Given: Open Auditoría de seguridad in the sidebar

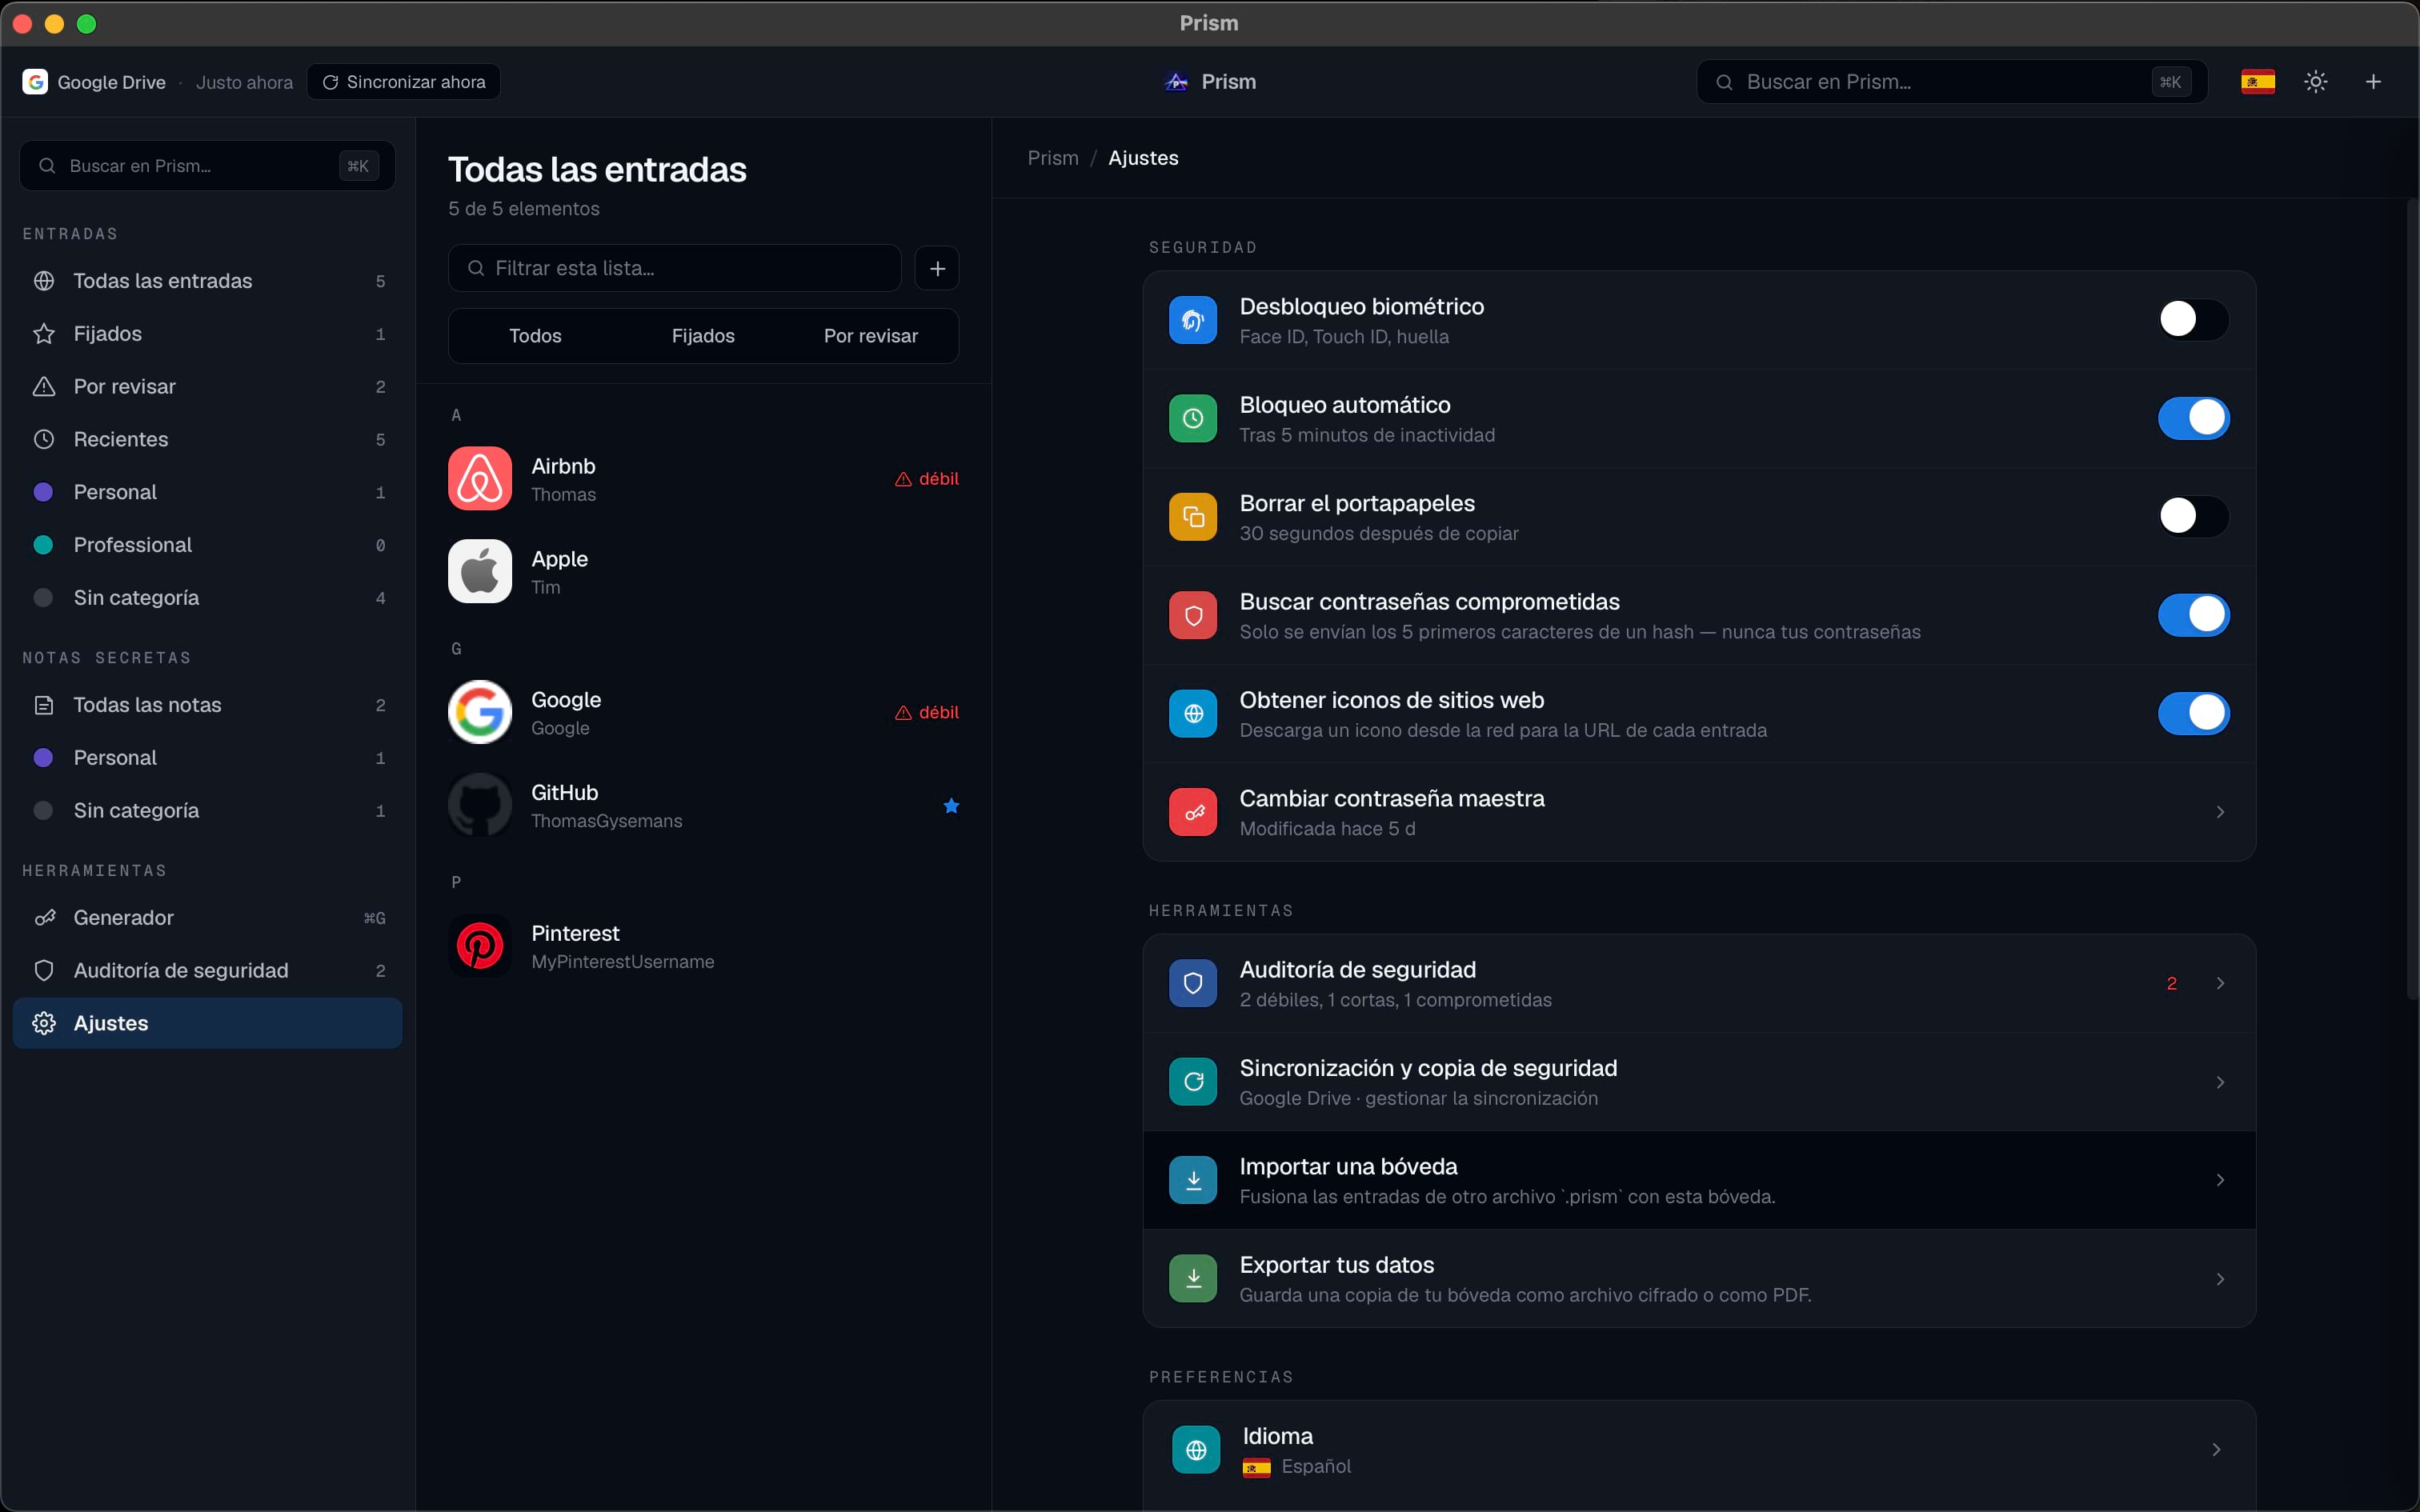Looking at the screenshot, I should (208, 970).
